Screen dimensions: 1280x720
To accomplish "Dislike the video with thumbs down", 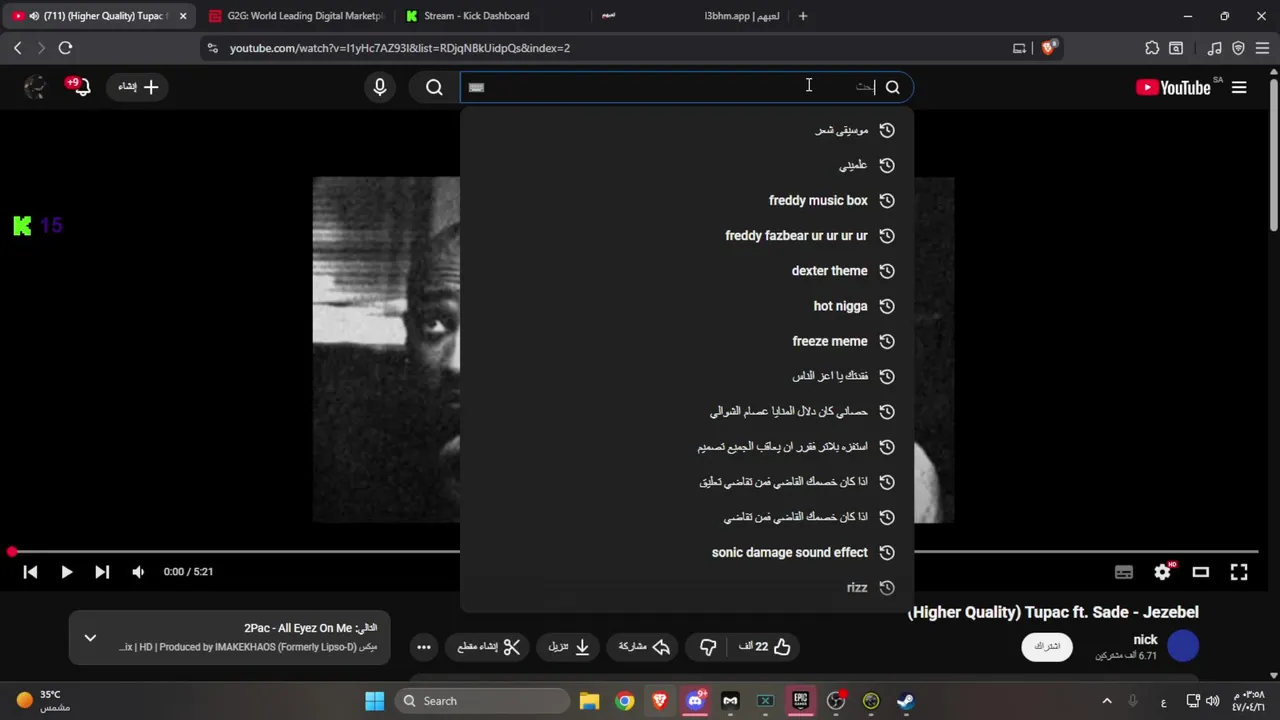I will 708,647.
